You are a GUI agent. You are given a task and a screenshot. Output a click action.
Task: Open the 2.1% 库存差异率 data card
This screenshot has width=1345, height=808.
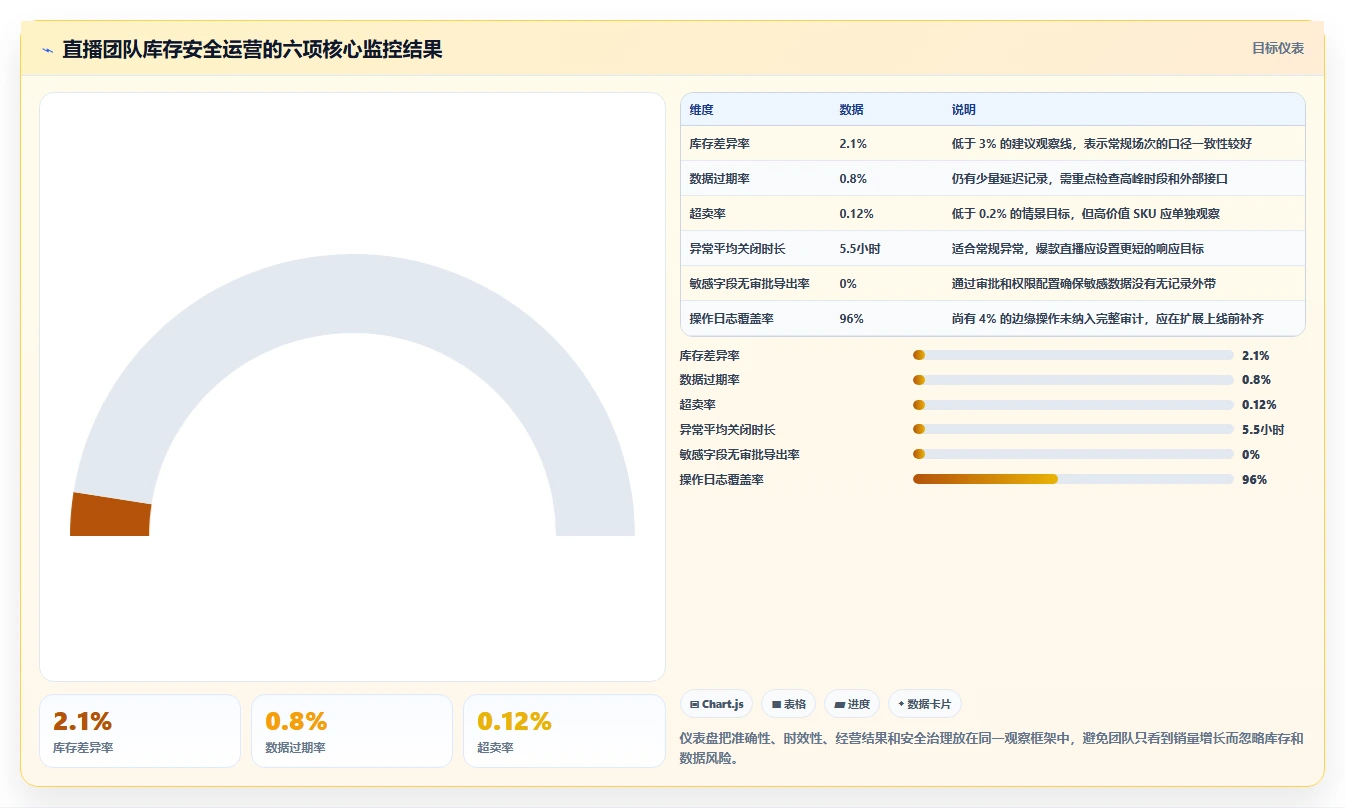click(140, 731)
